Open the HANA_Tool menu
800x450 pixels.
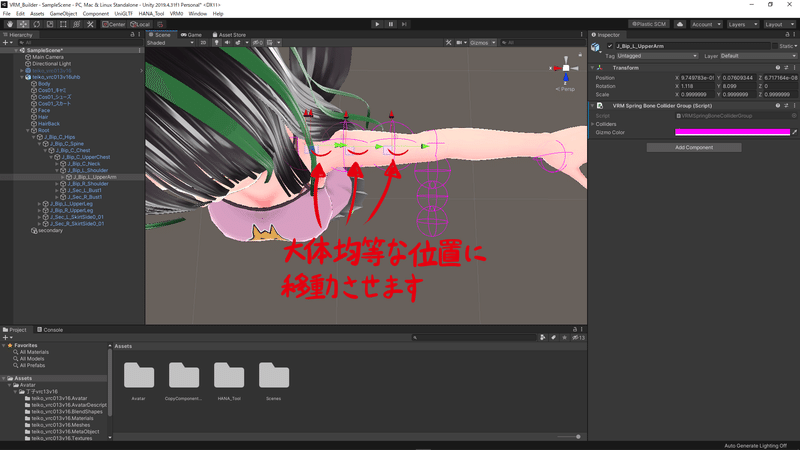151,14
